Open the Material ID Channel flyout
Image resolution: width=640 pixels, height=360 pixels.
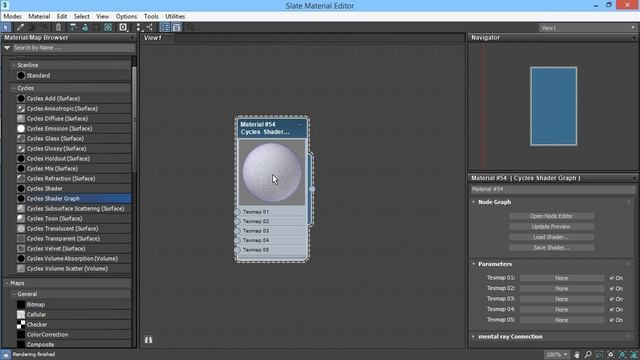(x=123, y=27)
